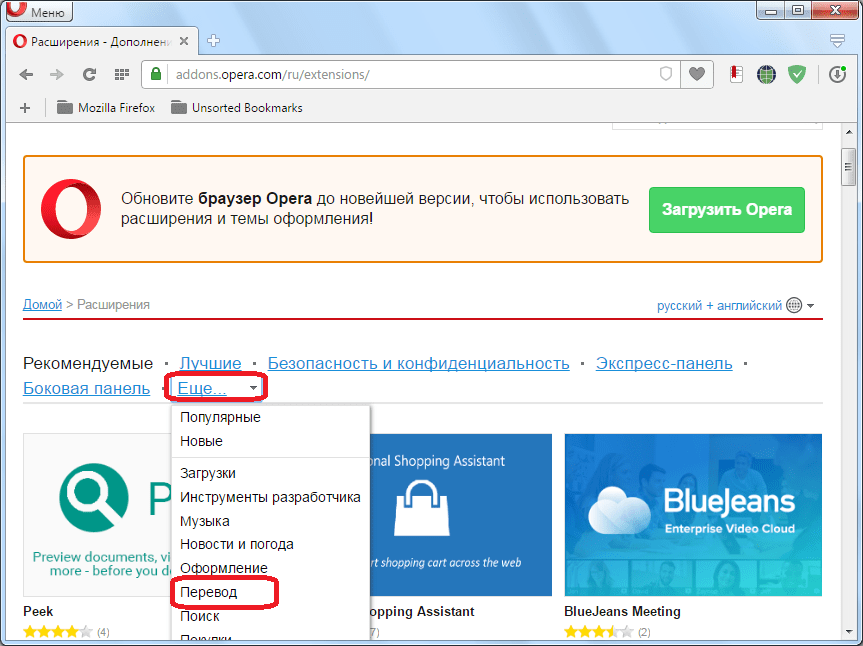Click the green shield extension icon
This screenshot has width=863, height=646.
pos(797,74)
